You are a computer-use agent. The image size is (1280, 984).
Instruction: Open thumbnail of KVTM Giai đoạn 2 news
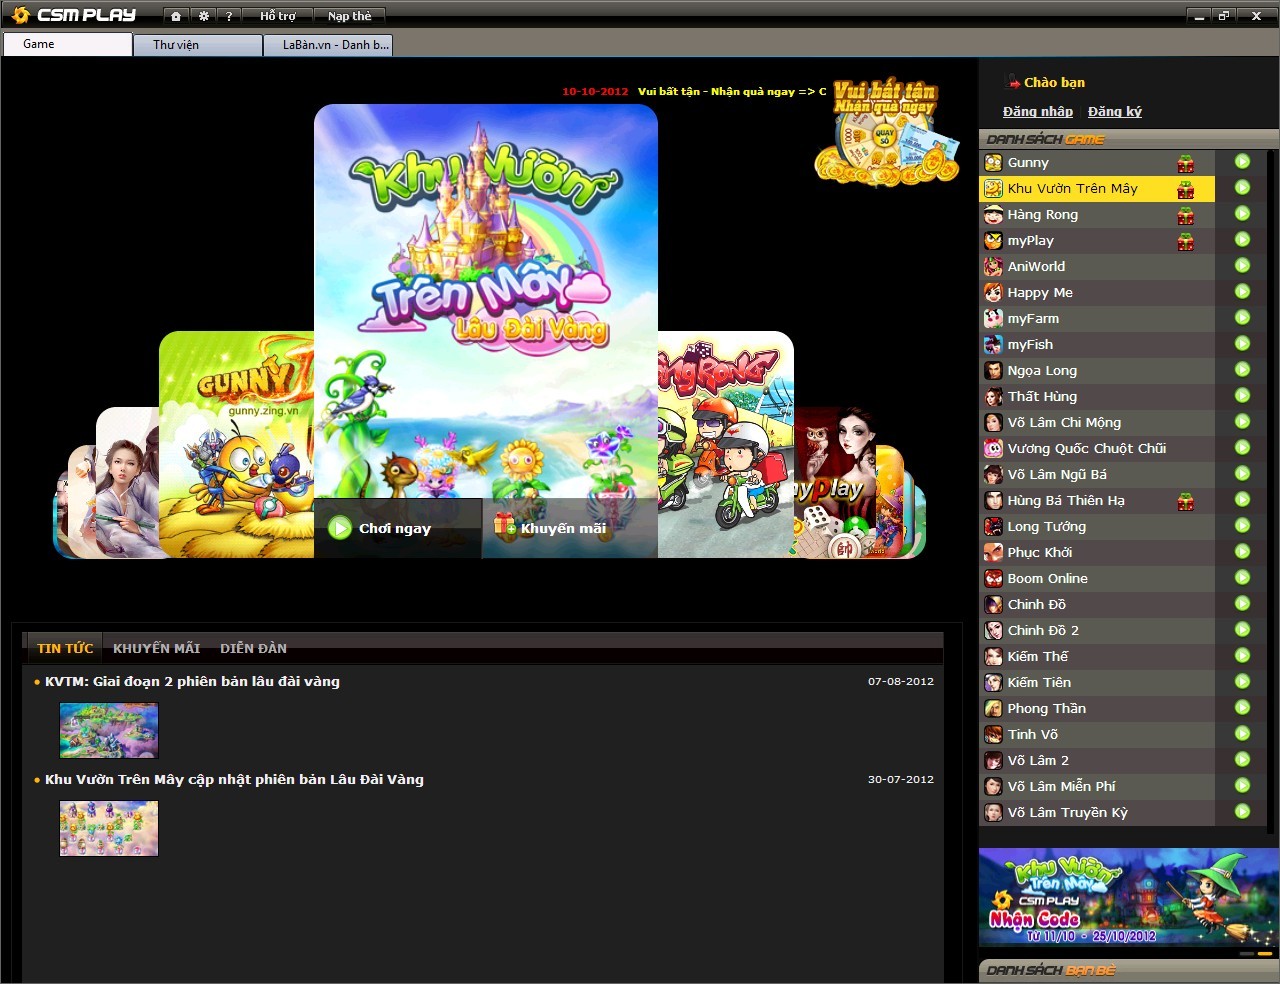coord(109,730)
